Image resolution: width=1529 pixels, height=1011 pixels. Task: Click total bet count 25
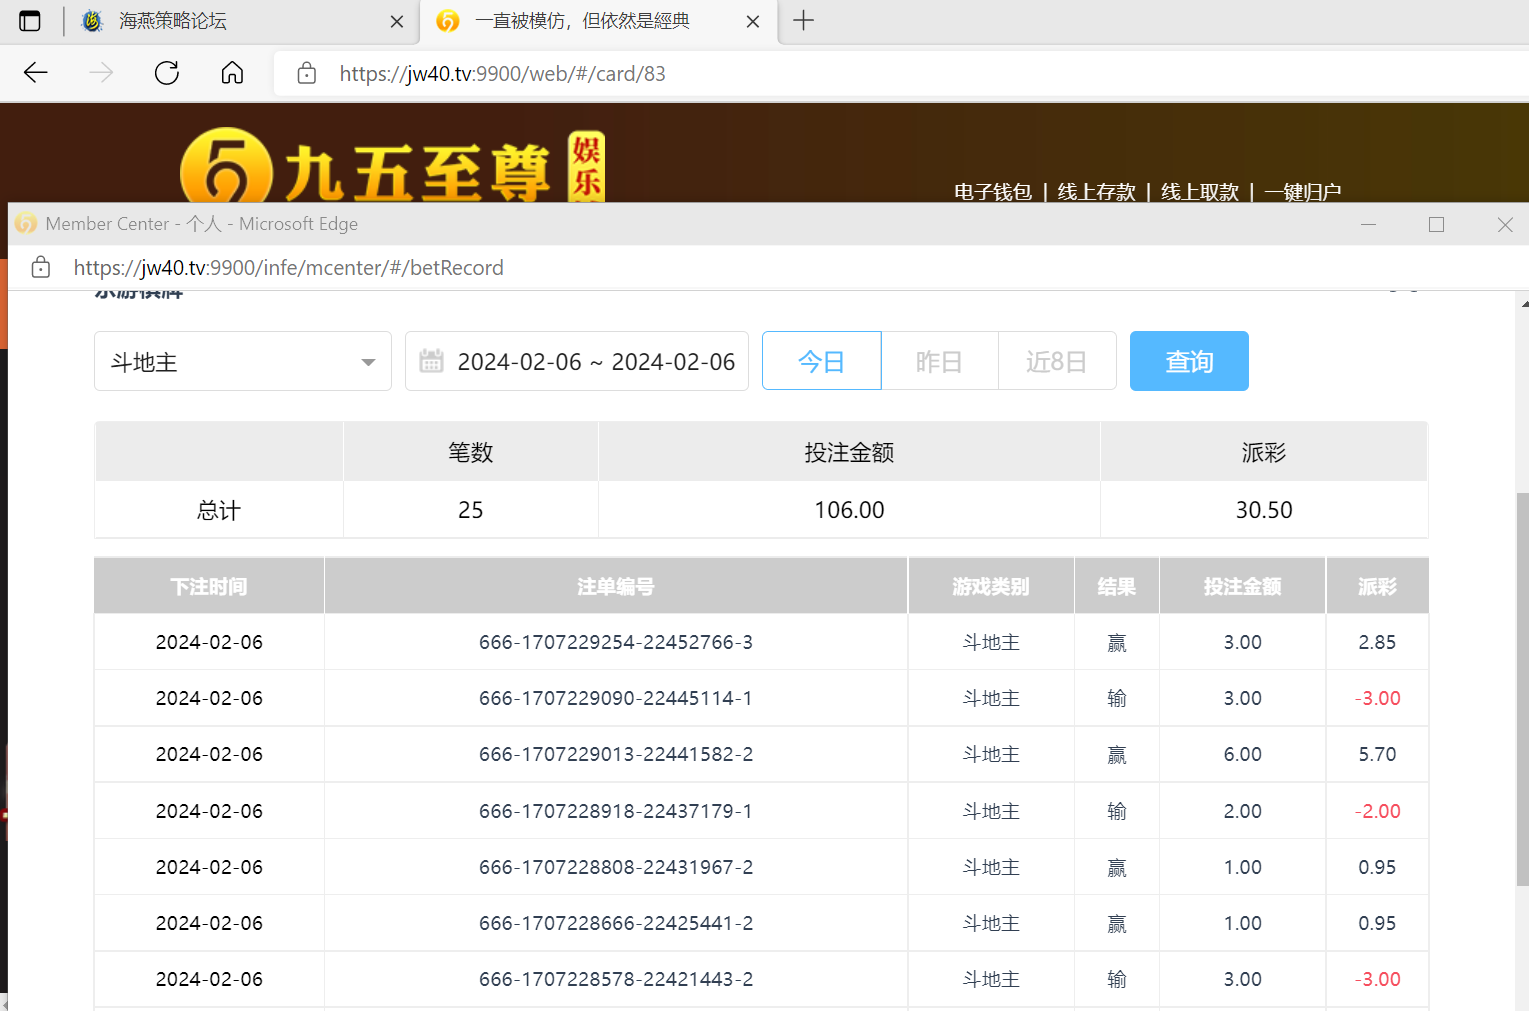pyautogui.click(x=471, y=510)
